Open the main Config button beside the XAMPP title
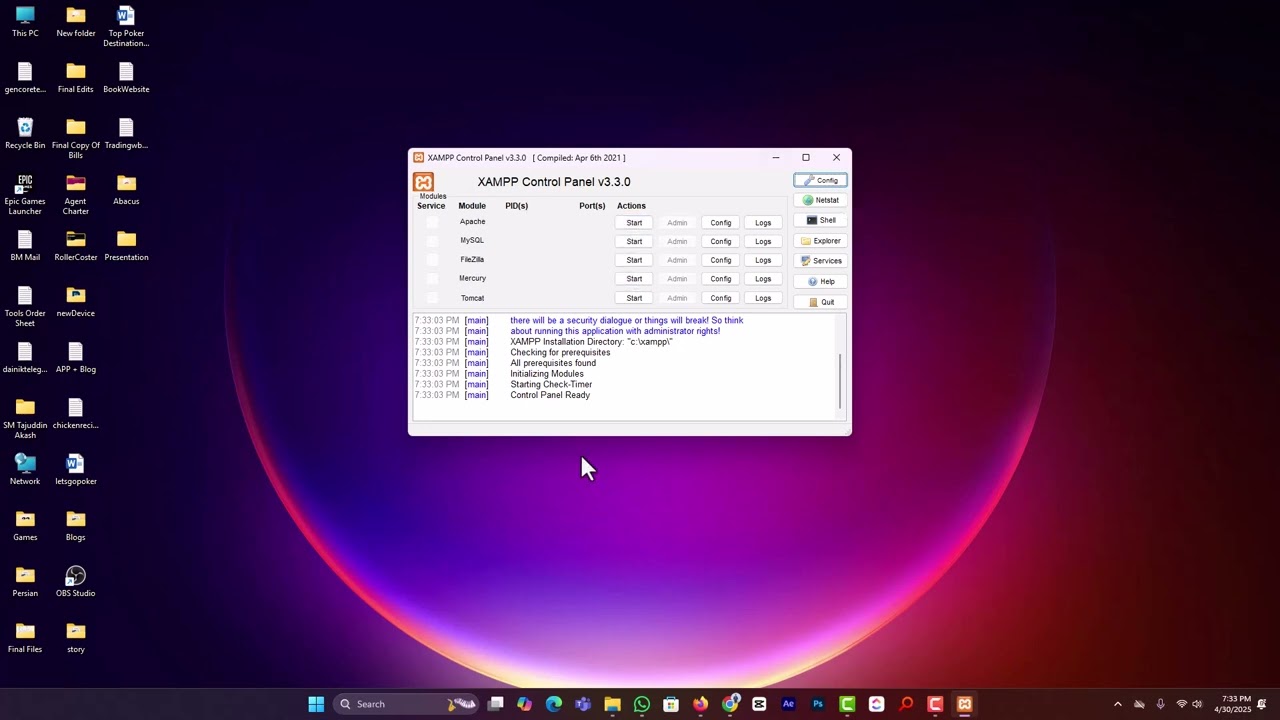 tap(821, 180)
